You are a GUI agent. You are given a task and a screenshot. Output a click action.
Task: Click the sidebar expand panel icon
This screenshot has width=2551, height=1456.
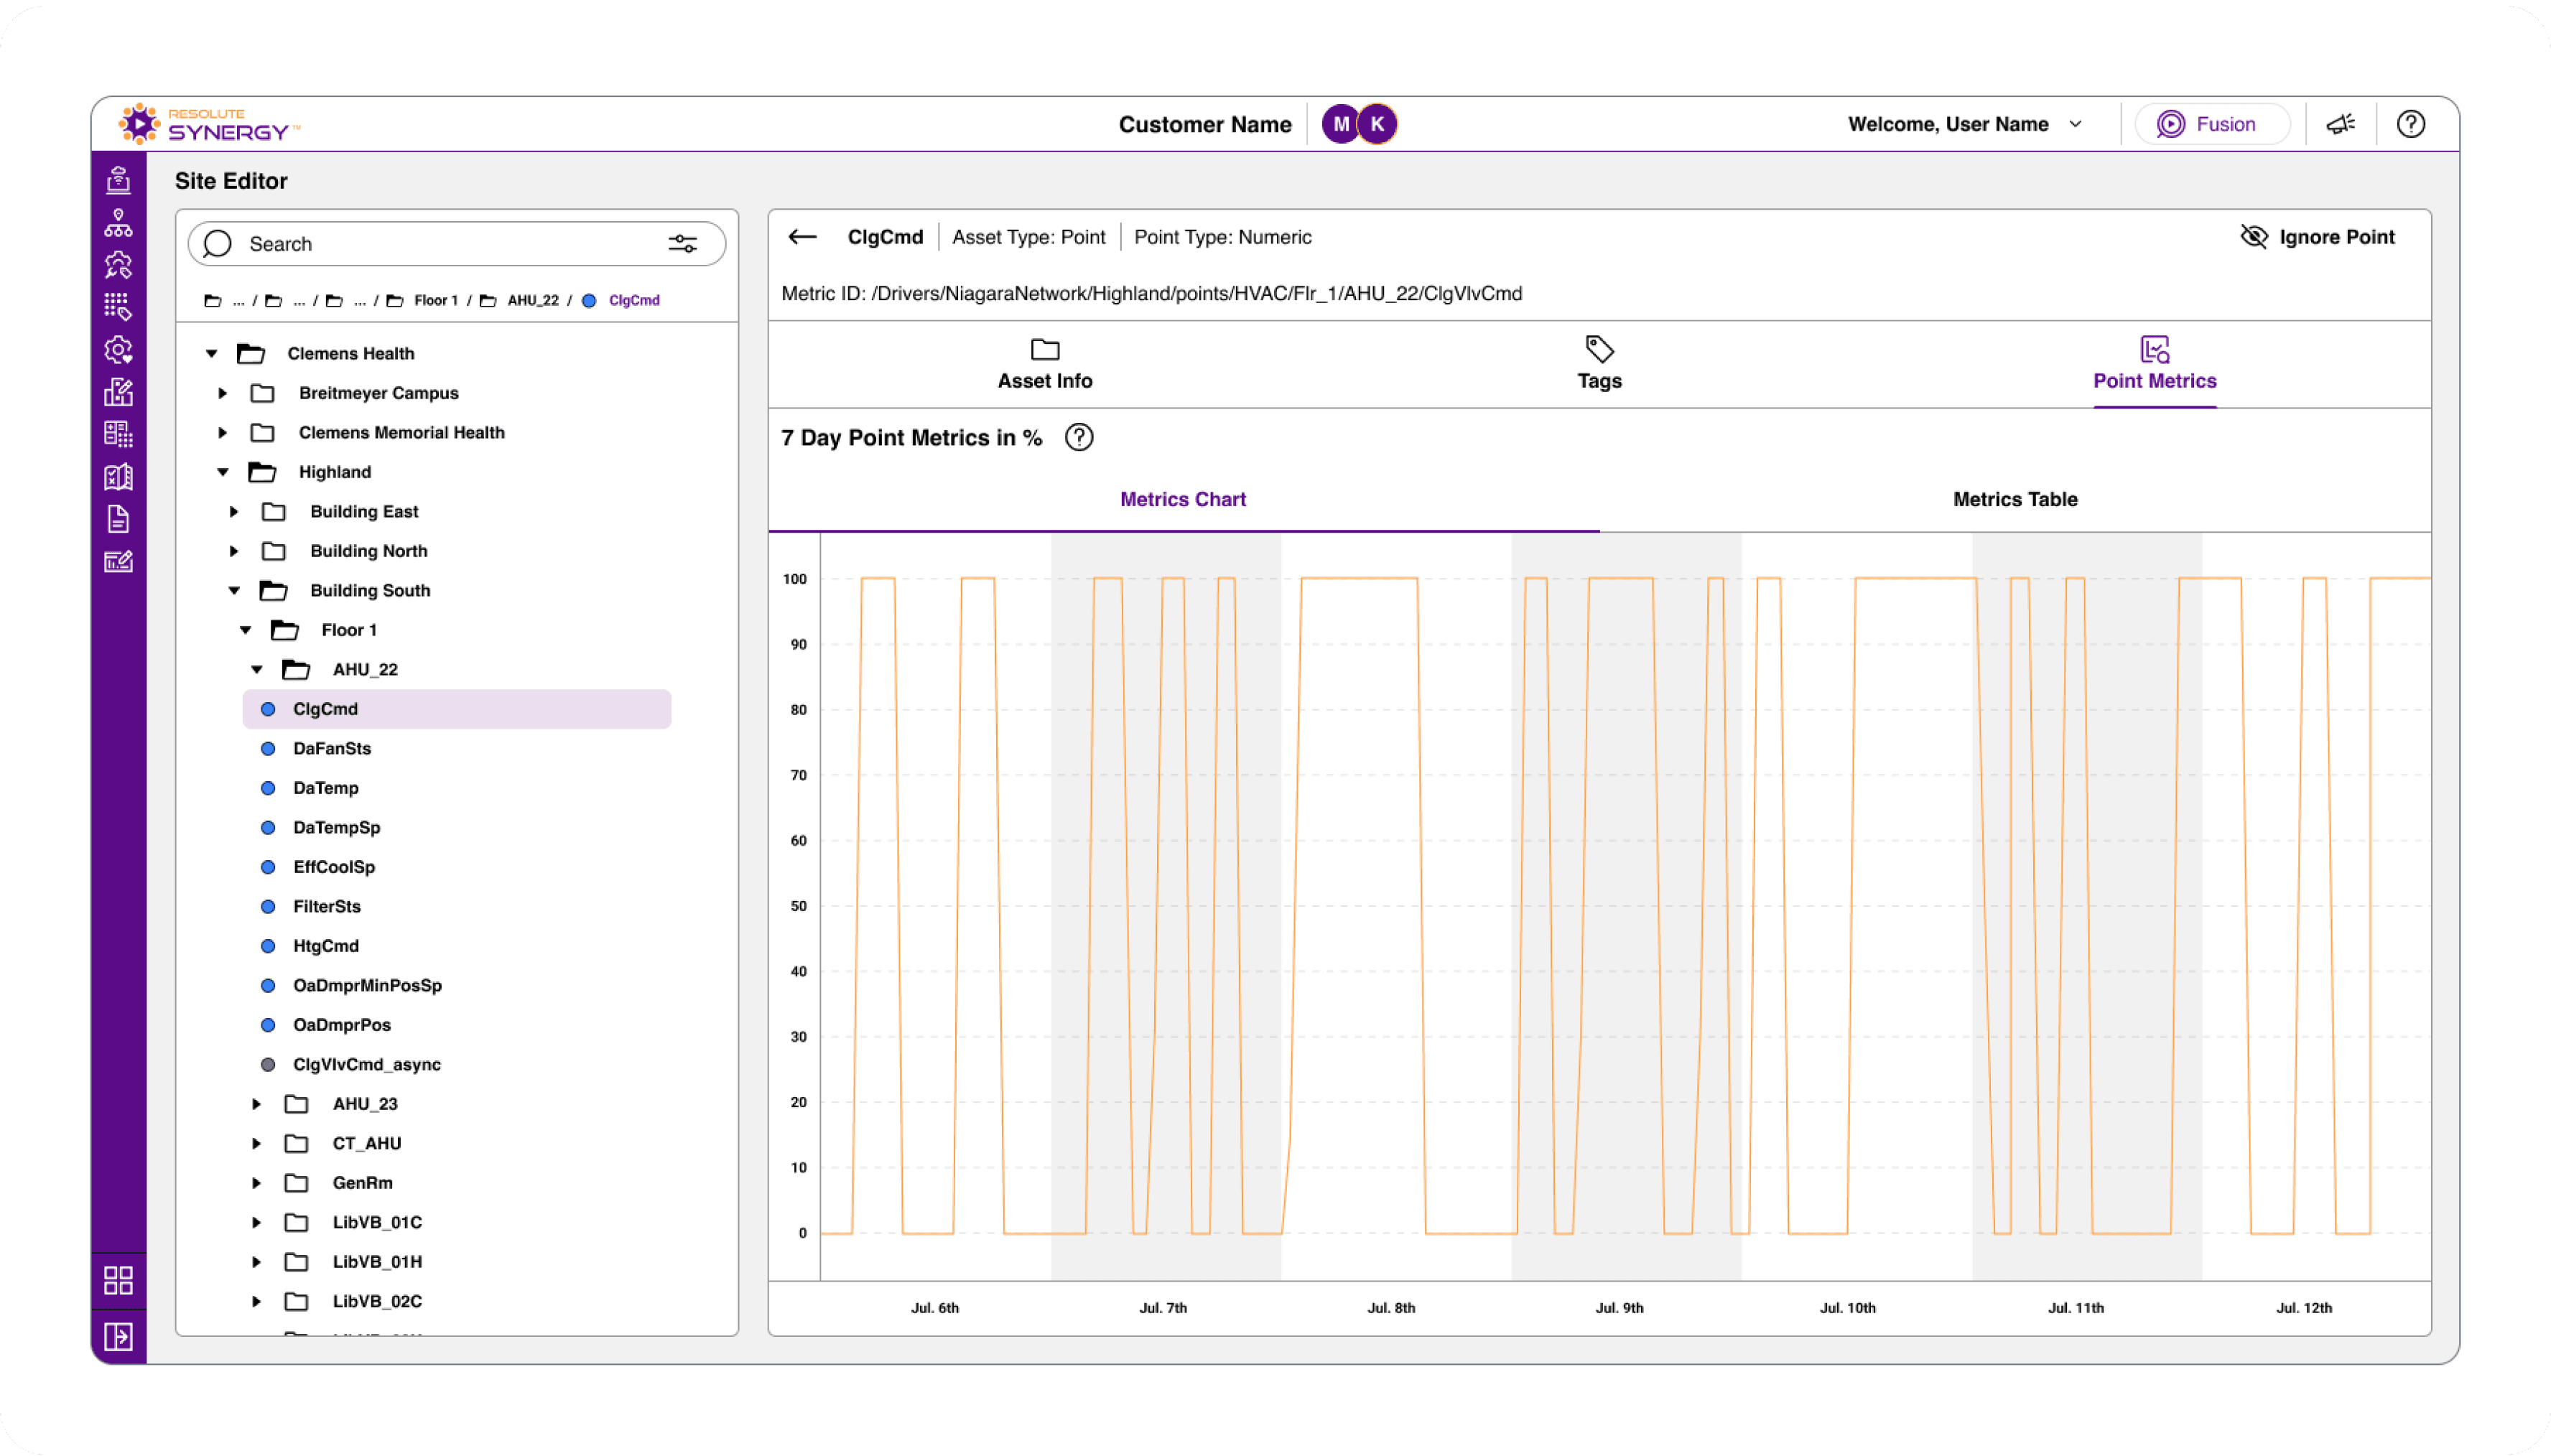(118, 1336)
